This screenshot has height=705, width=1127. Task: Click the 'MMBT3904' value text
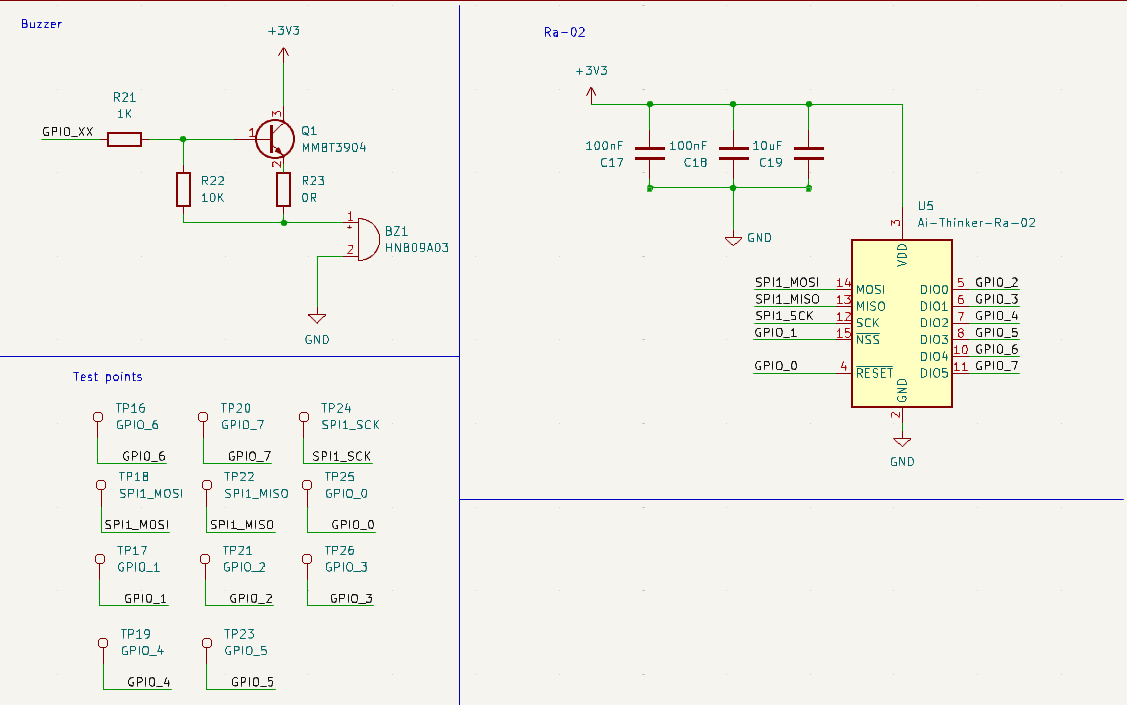[334, 147]
